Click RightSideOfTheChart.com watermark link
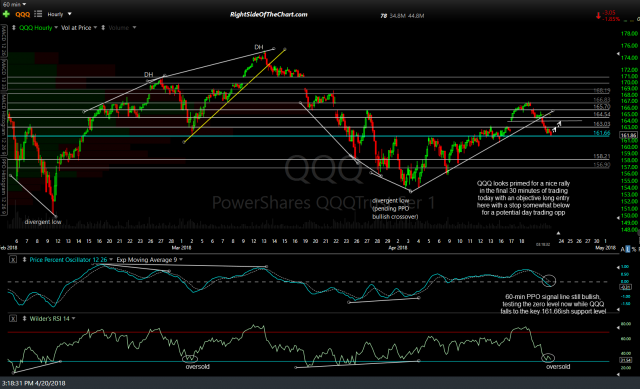Viewport: 640px width, 389px height. coord(269,15)
